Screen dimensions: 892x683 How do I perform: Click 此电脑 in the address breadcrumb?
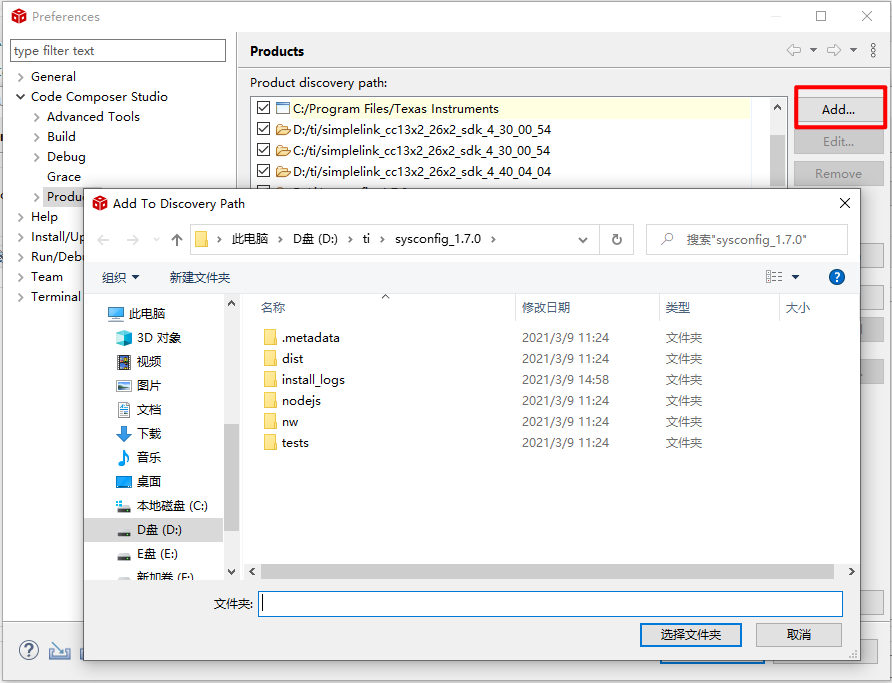pyautogui.click(x=250, y=239)
